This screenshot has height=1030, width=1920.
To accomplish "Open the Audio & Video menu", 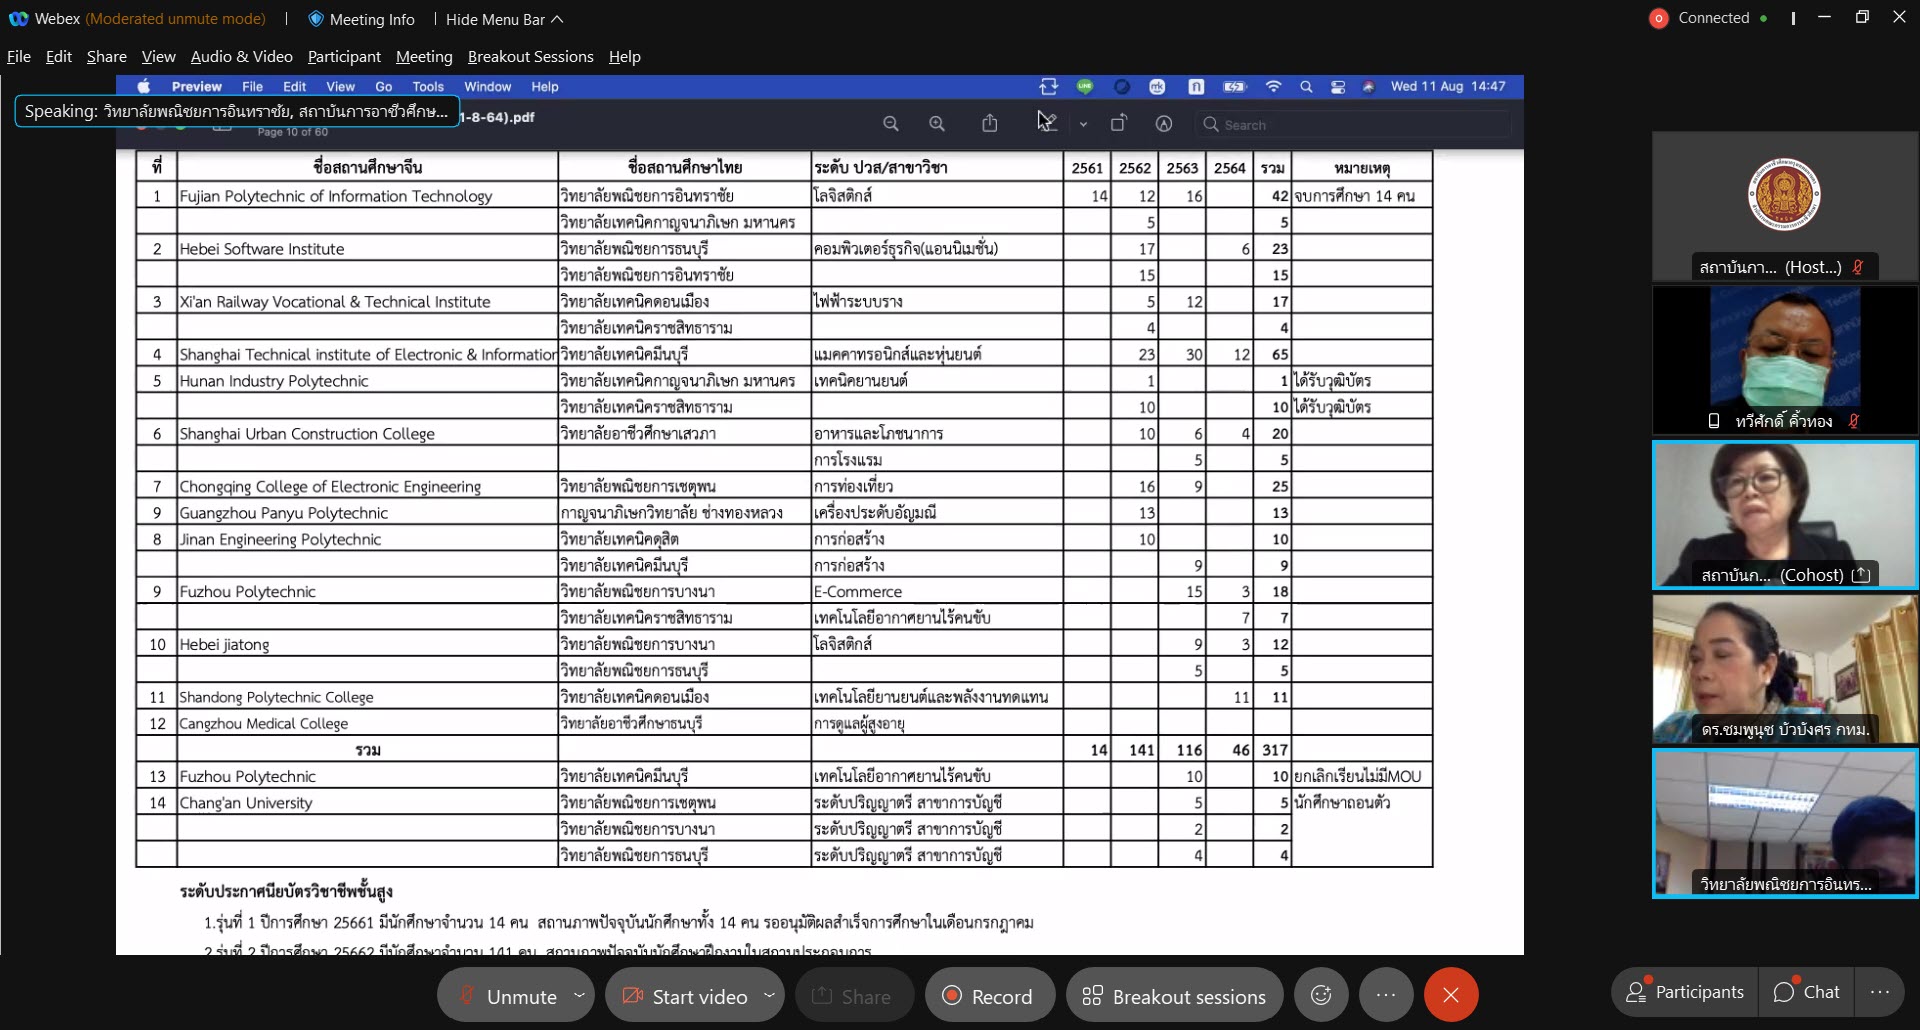I will (x=242, y=57).
